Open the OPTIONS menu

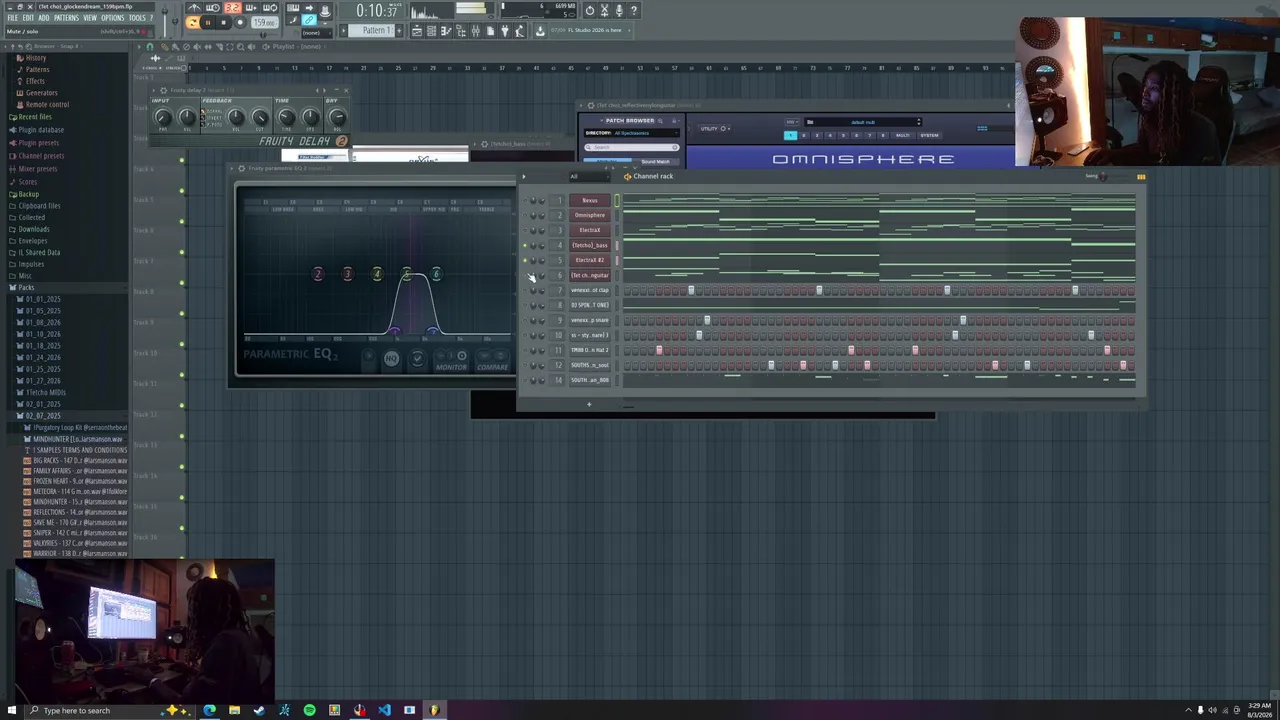tap(113, 18)
